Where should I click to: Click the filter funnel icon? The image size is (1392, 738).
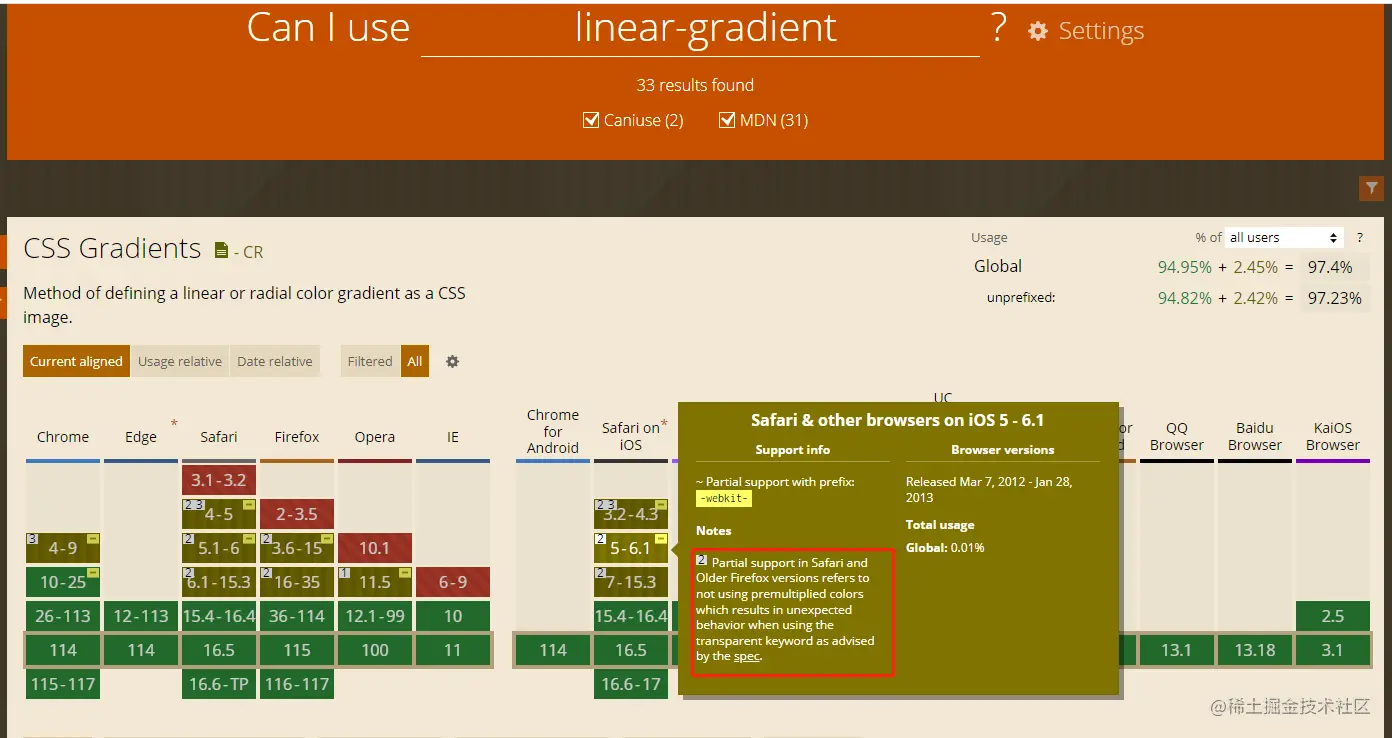1371,188
